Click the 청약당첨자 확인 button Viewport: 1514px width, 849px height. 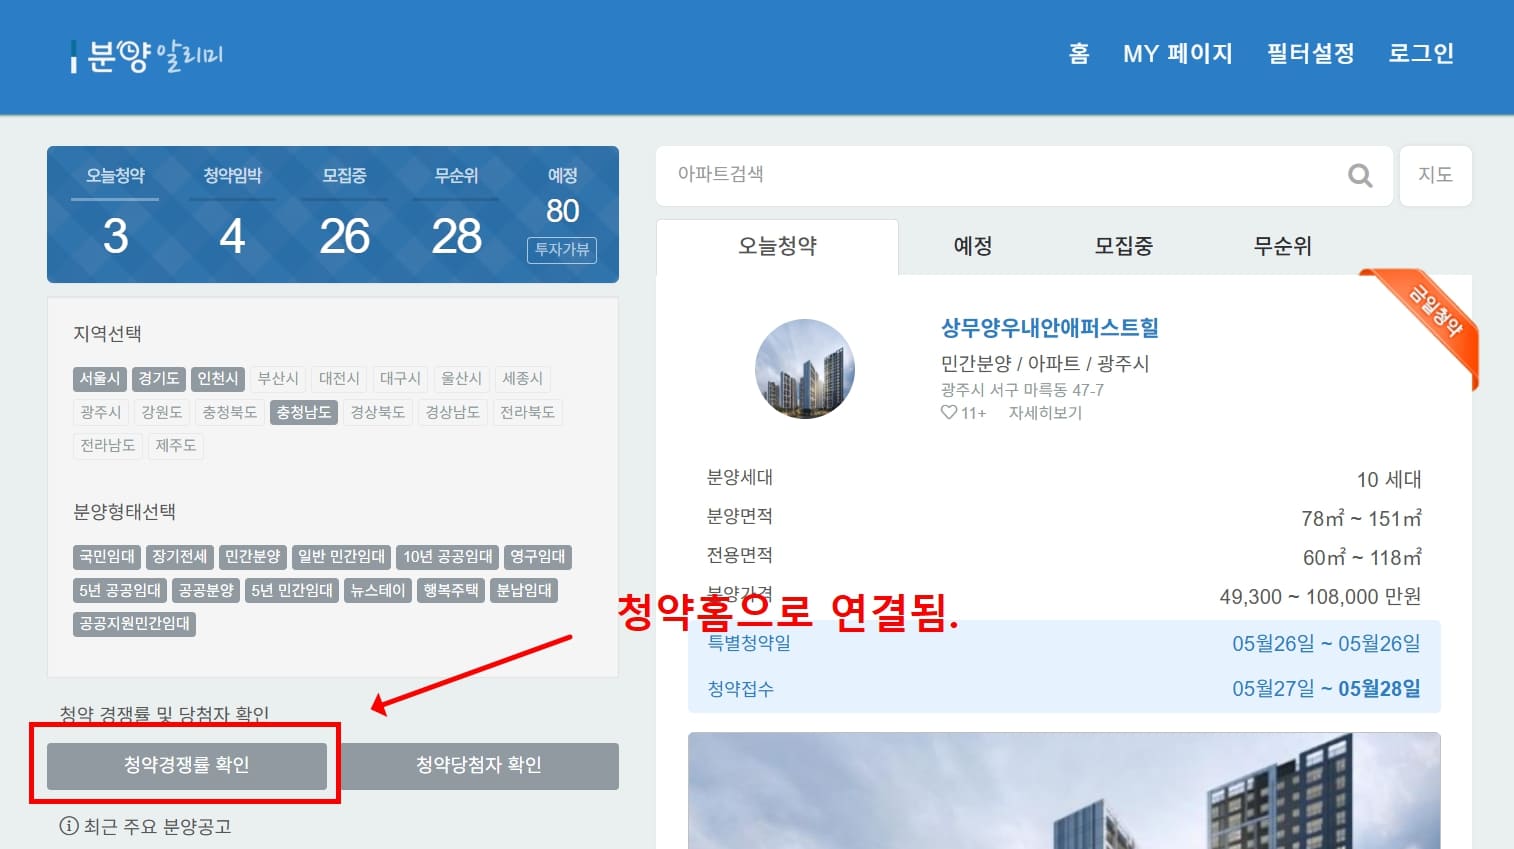click(x=480, y=766)
